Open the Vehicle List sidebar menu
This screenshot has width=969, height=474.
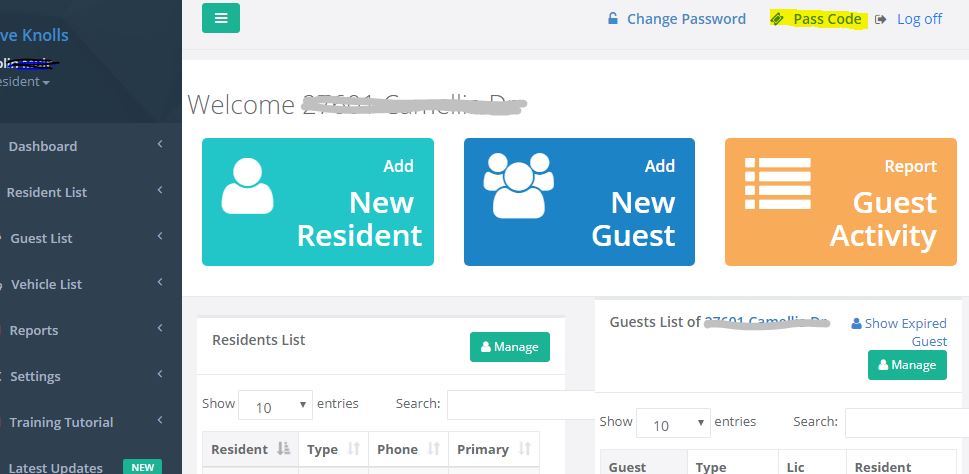click(x=46, y=284)
